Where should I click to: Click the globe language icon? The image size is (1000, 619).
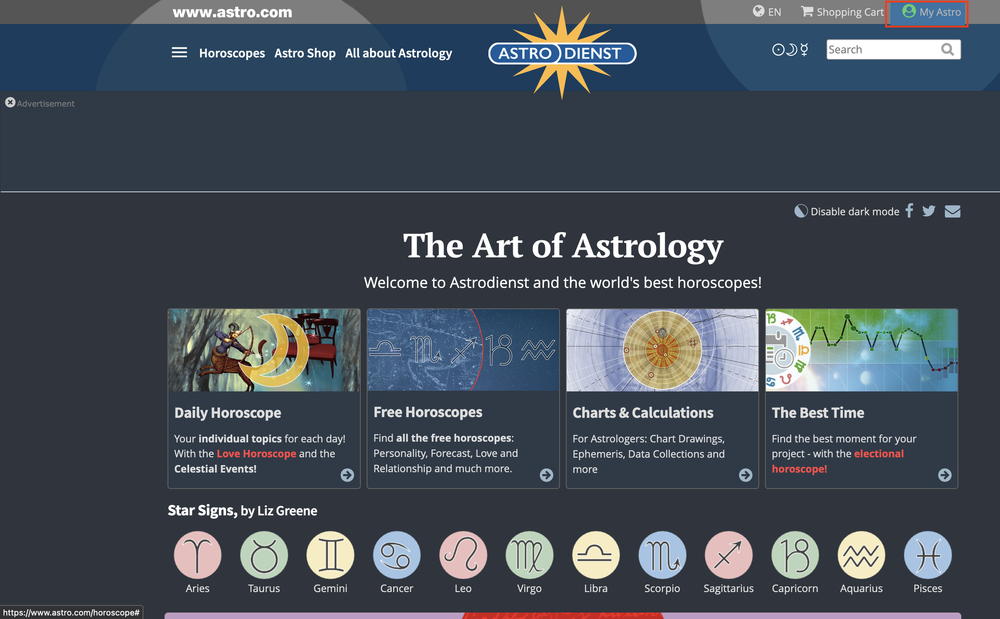tap(758, 11)
